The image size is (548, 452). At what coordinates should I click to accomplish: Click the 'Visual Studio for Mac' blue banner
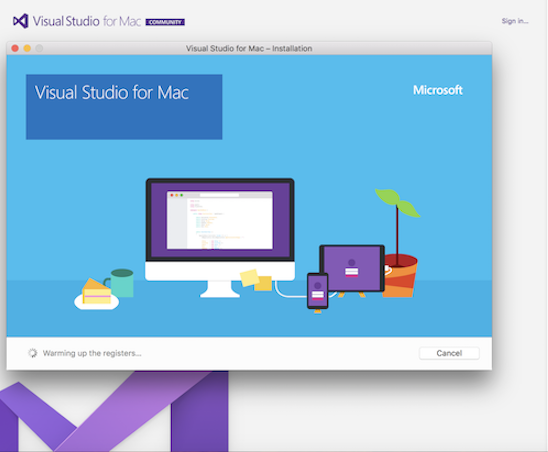click(124, 107)
